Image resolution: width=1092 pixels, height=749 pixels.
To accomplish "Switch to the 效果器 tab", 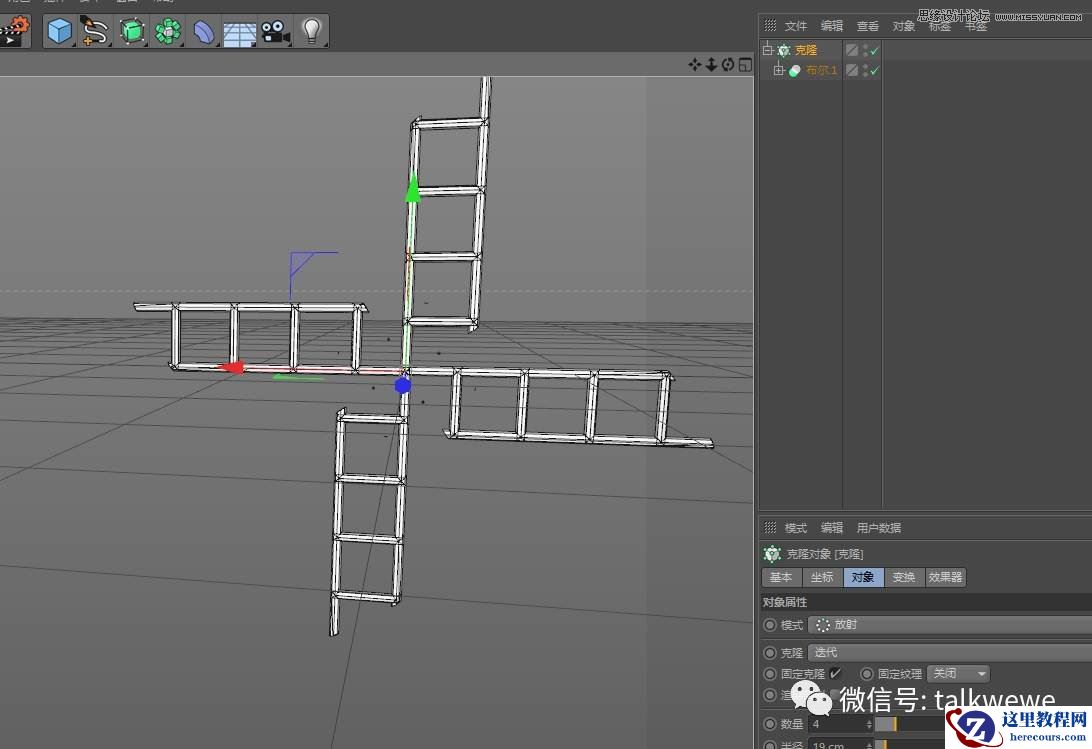I will coord(944,577).
